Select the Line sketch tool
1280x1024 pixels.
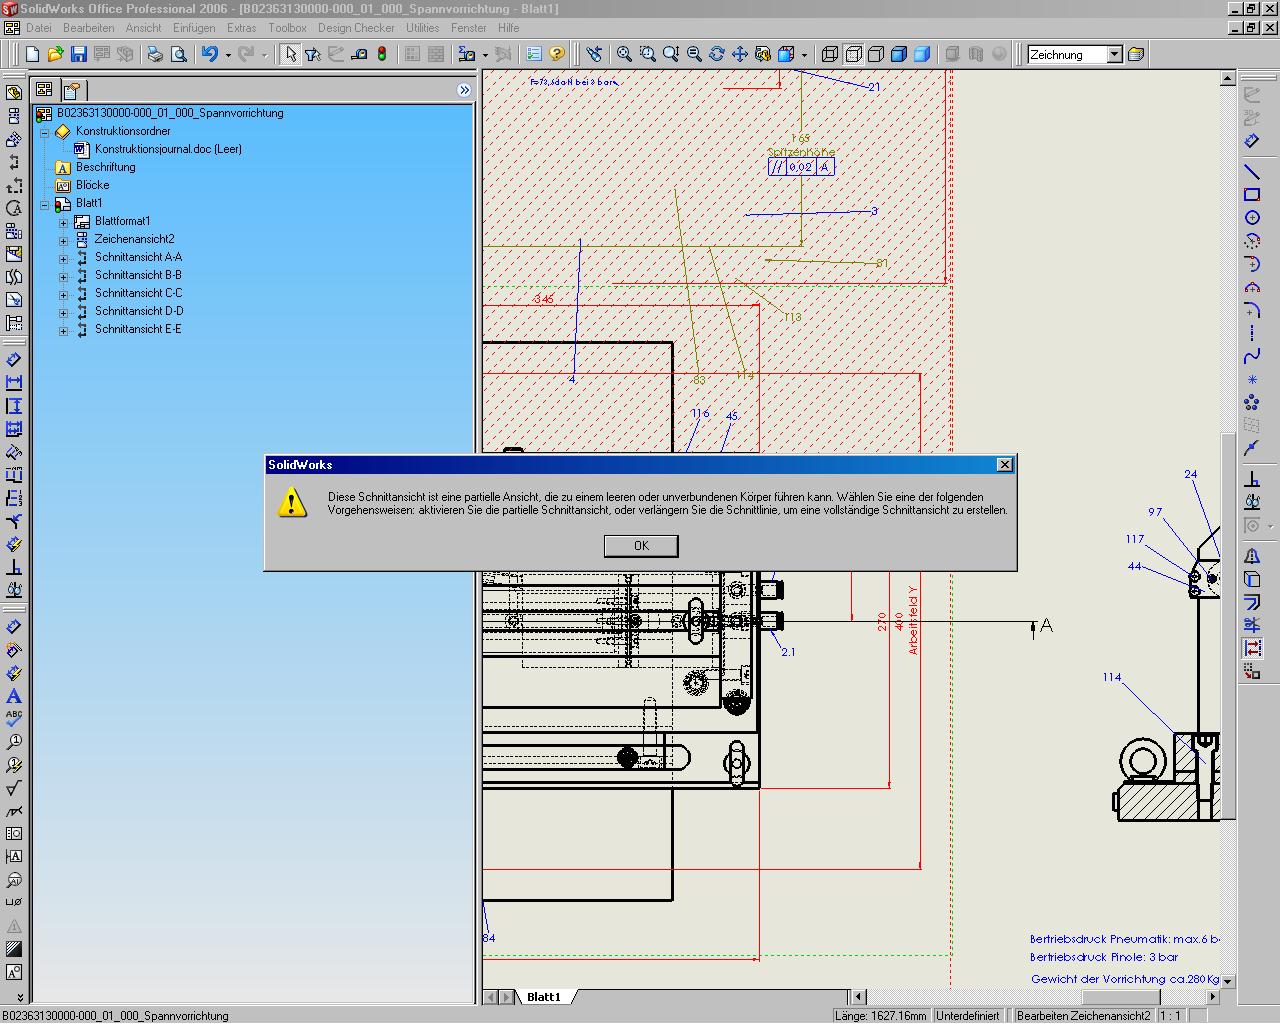pos(1251,172)
